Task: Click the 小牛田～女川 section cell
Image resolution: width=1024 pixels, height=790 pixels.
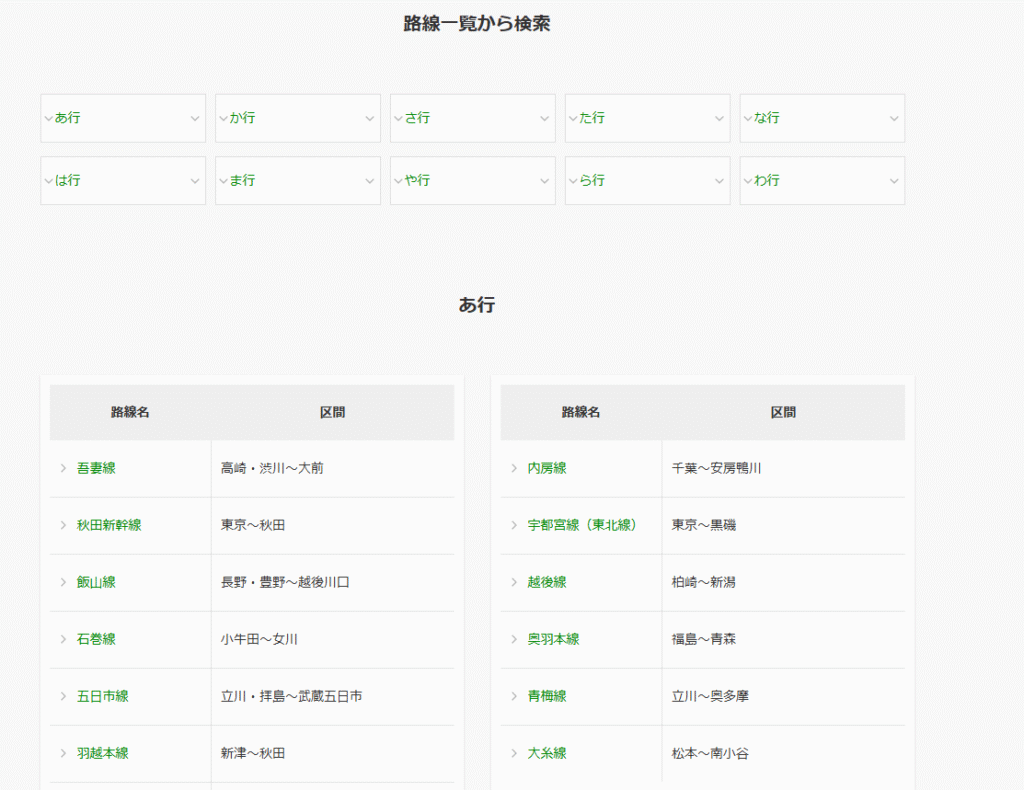Action: (332, 639)
